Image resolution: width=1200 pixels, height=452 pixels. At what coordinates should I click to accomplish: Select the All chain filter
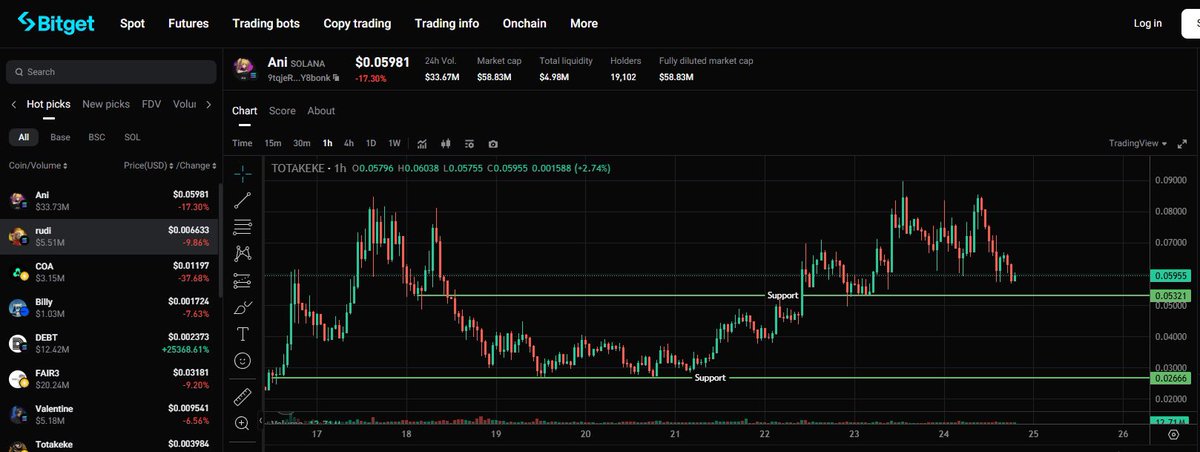coord(23,137)
